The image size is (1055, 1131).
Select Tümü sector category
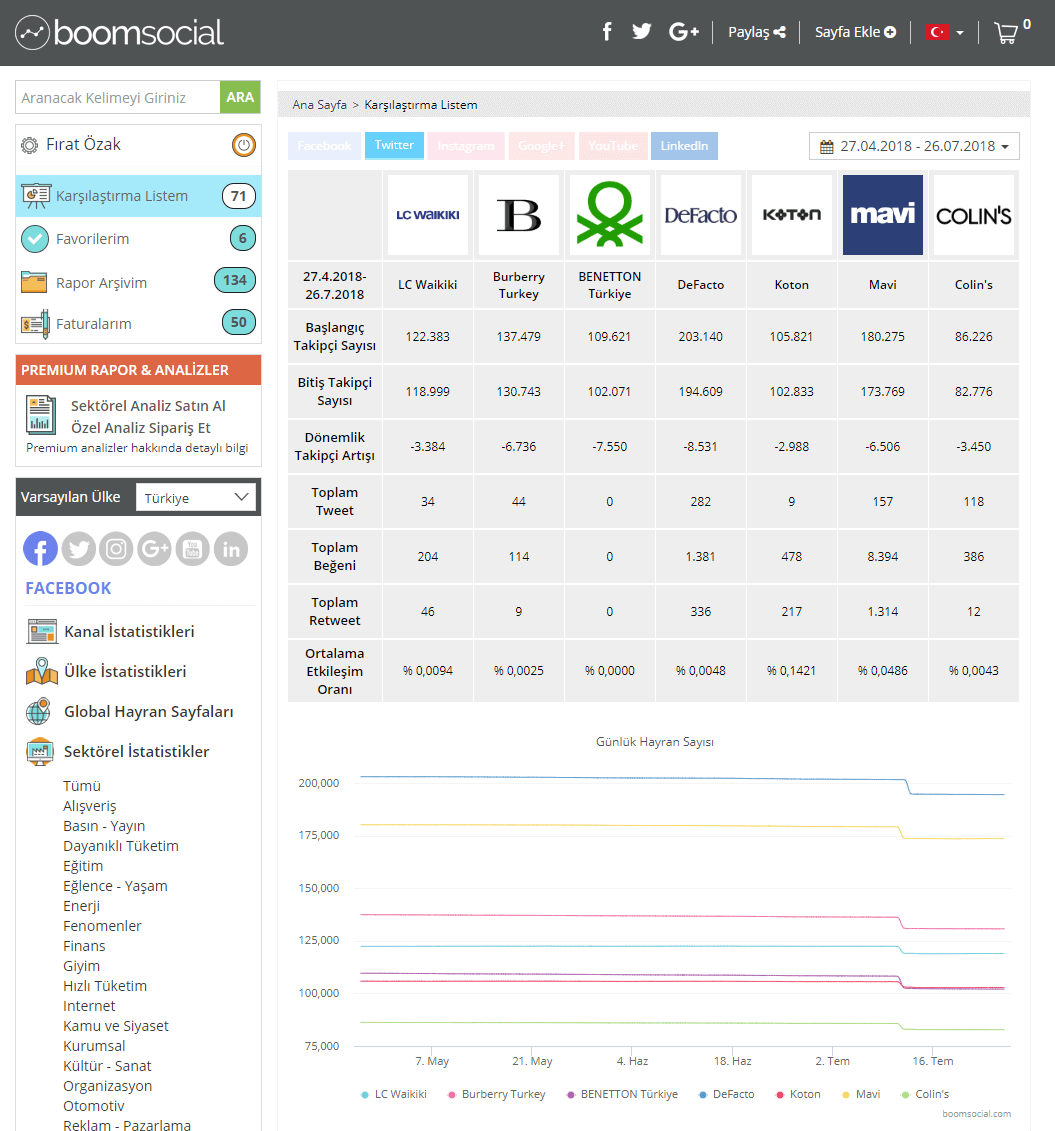[81, 786]
